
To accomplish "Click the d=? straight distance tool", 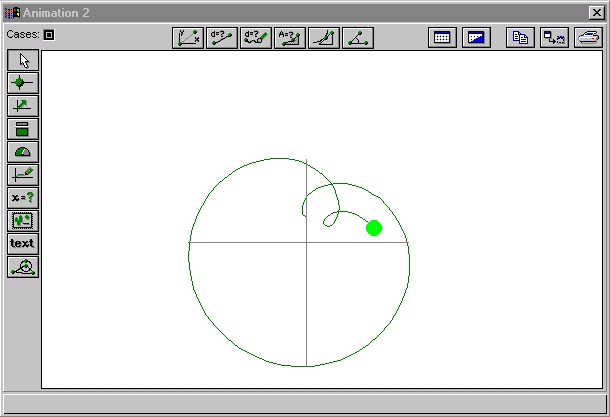I will coord(222,38).
